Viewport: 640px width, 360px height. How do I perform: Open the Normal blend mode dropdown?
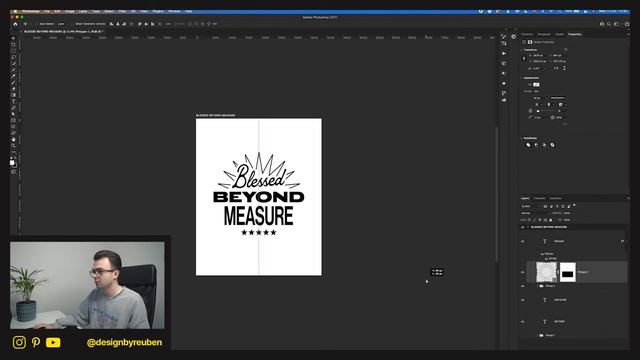(x=534, y=213)
